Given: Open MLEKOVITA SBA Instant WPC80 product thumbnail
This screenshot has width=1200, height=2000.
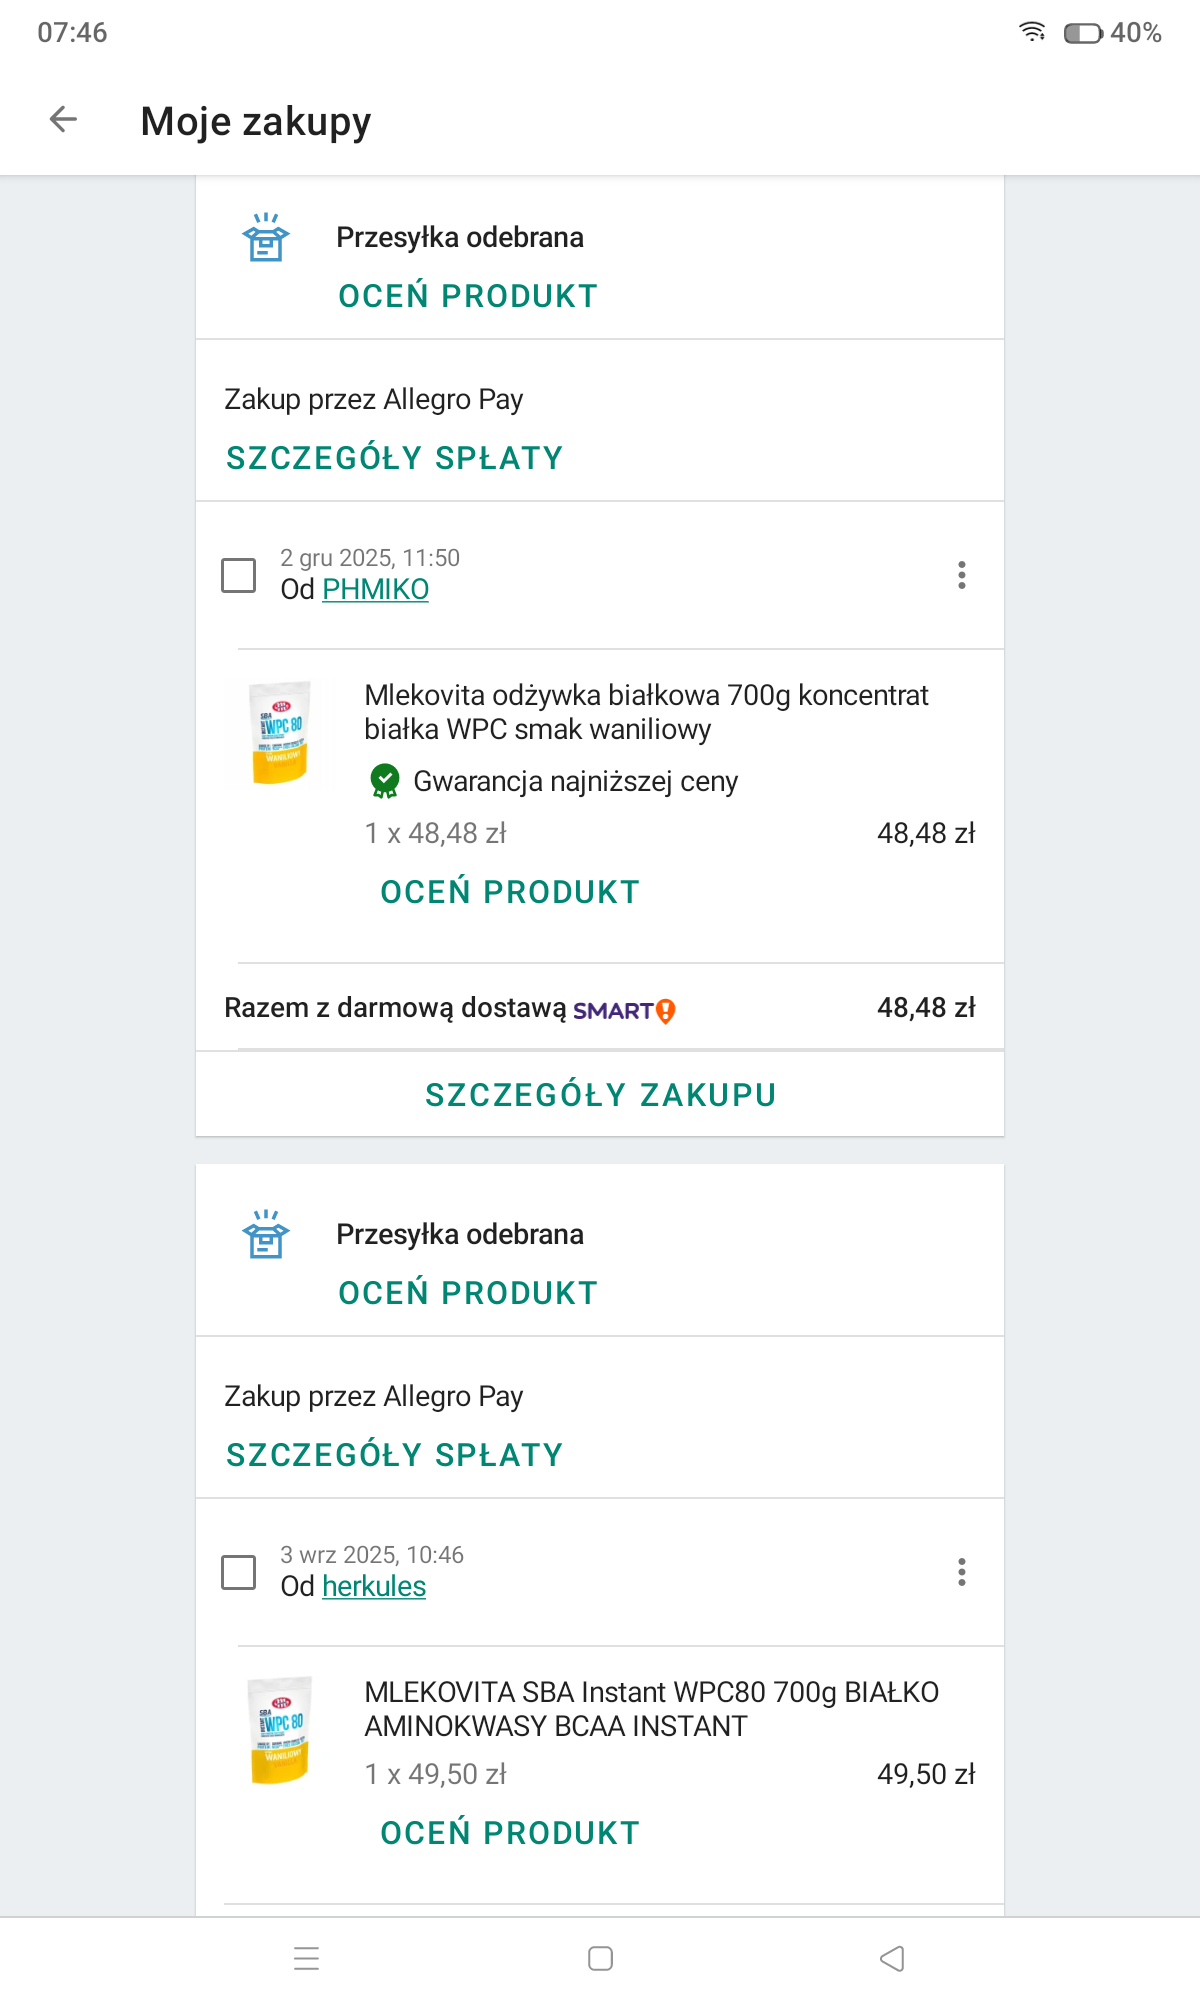Looking at the screenshot, I should coord(280,1730).
